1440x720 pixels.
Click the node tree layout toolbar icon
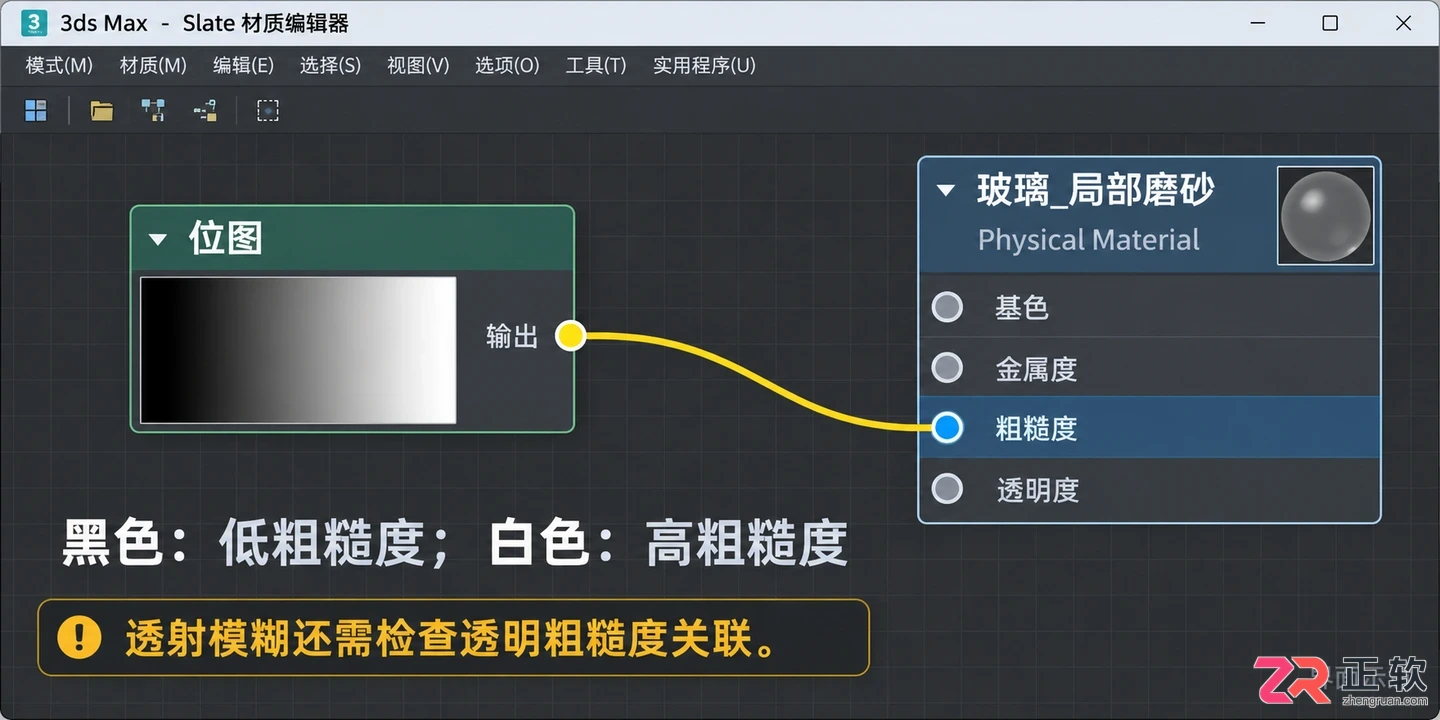153,110
